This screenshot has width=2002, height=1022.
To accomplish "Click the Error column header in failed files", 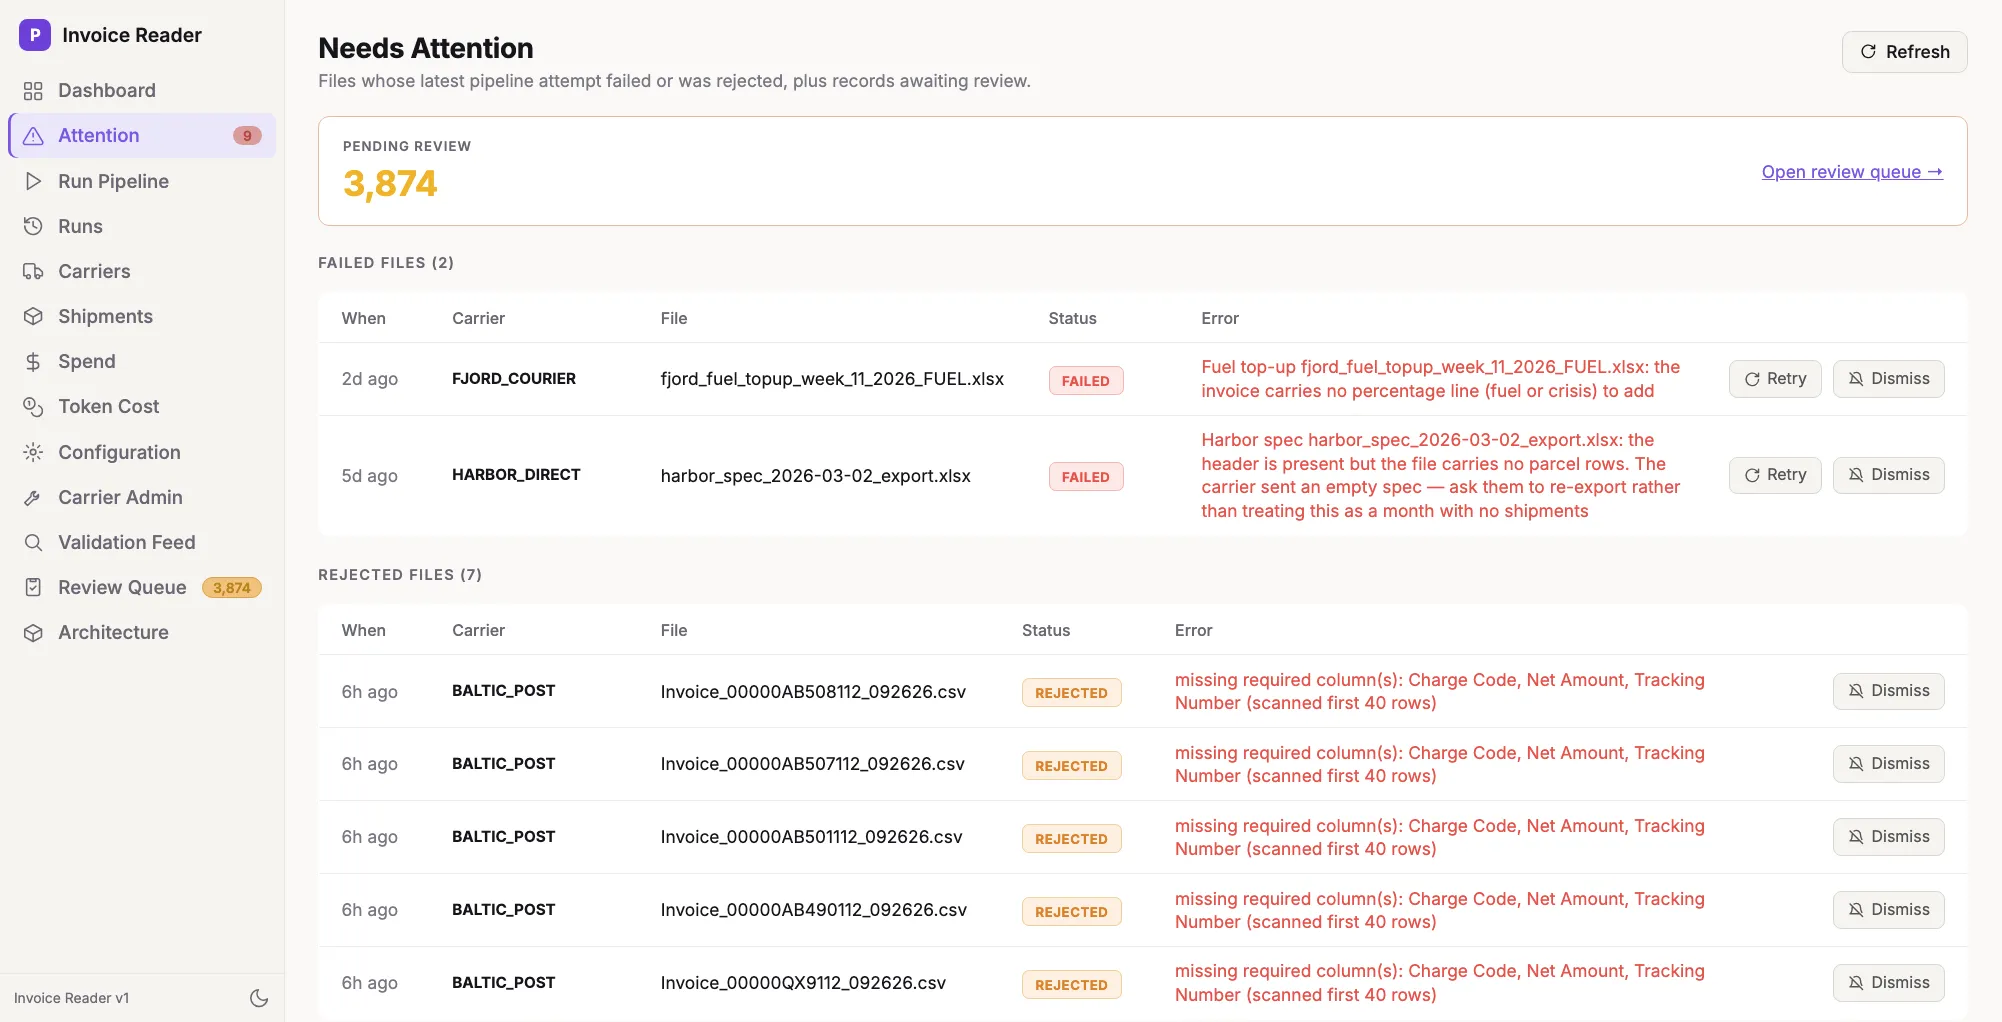I will (x=1220, y=318).
